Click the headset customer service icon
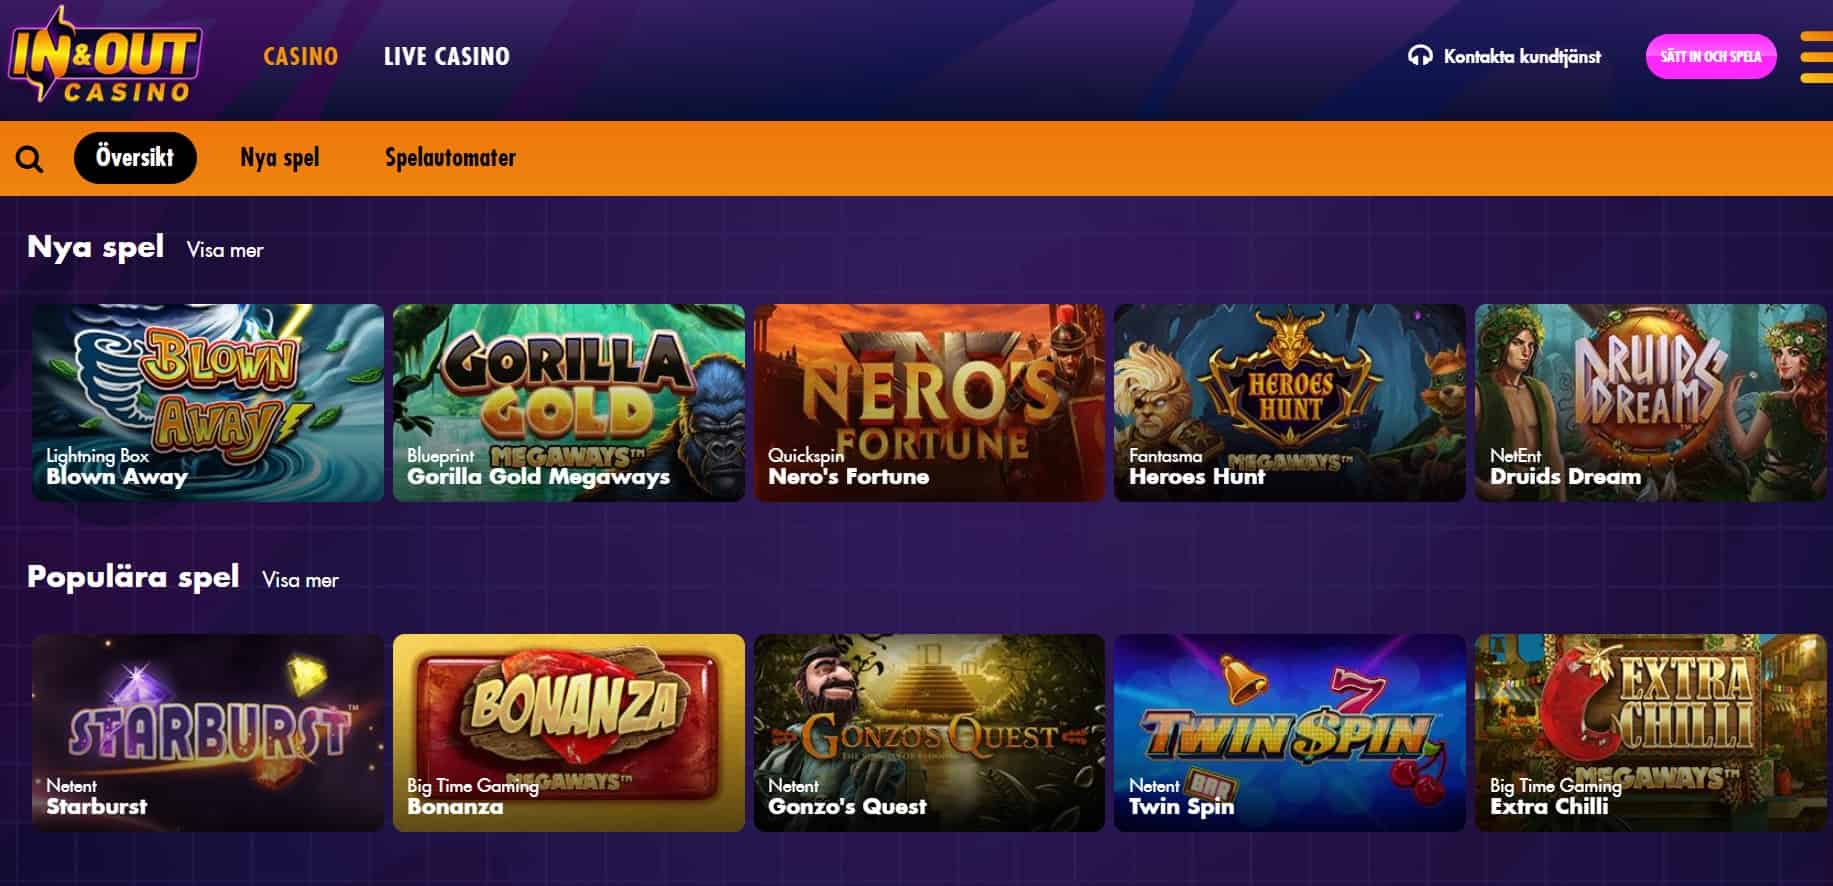Viewport: 1833px width, 886px height. tap(1420, 56)
